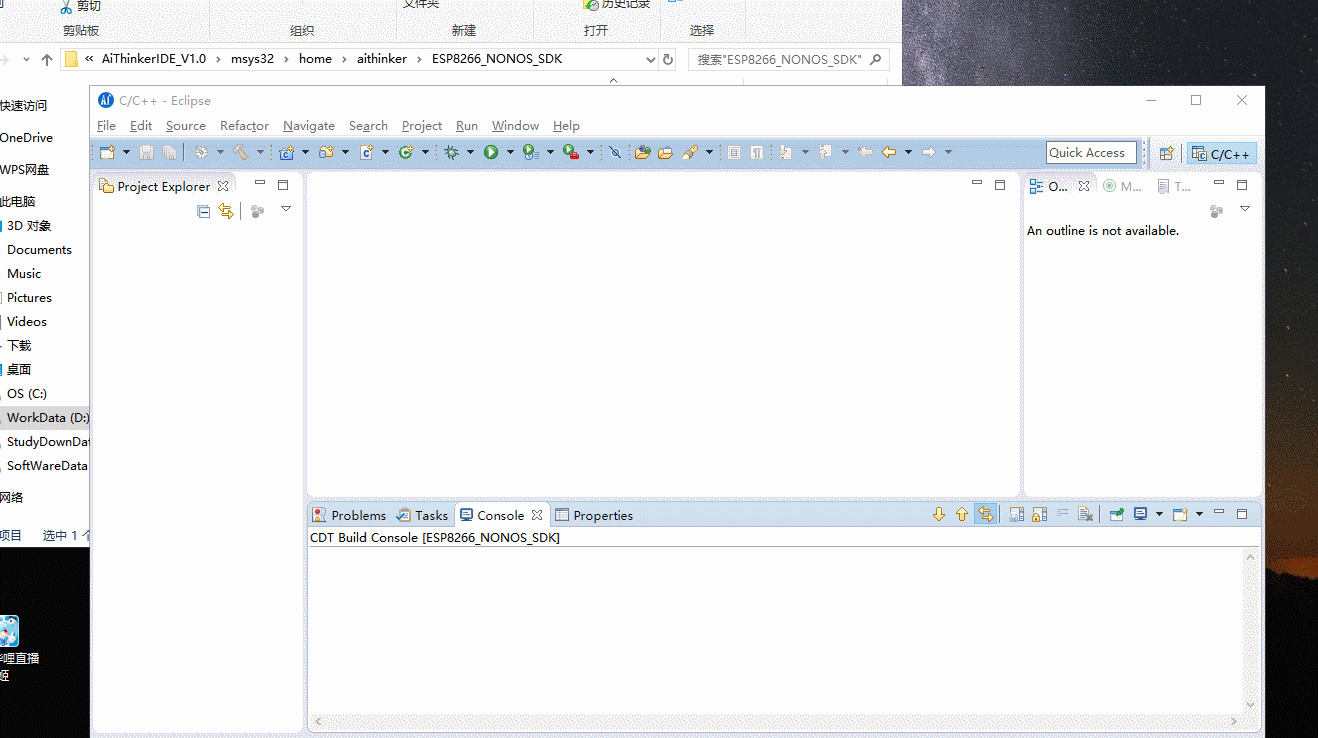Open the Outline View Menu triangle
1318x738 pixels.
(x=1245, y=209)
